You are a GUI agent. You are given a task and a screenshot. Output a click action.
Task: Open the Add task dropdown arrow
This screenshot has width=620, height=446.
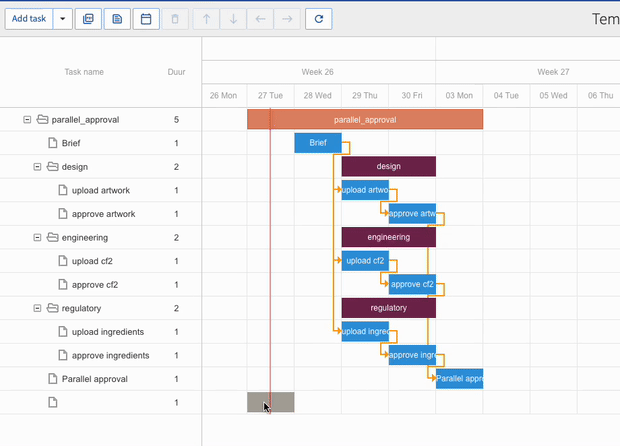pos(63,19)
